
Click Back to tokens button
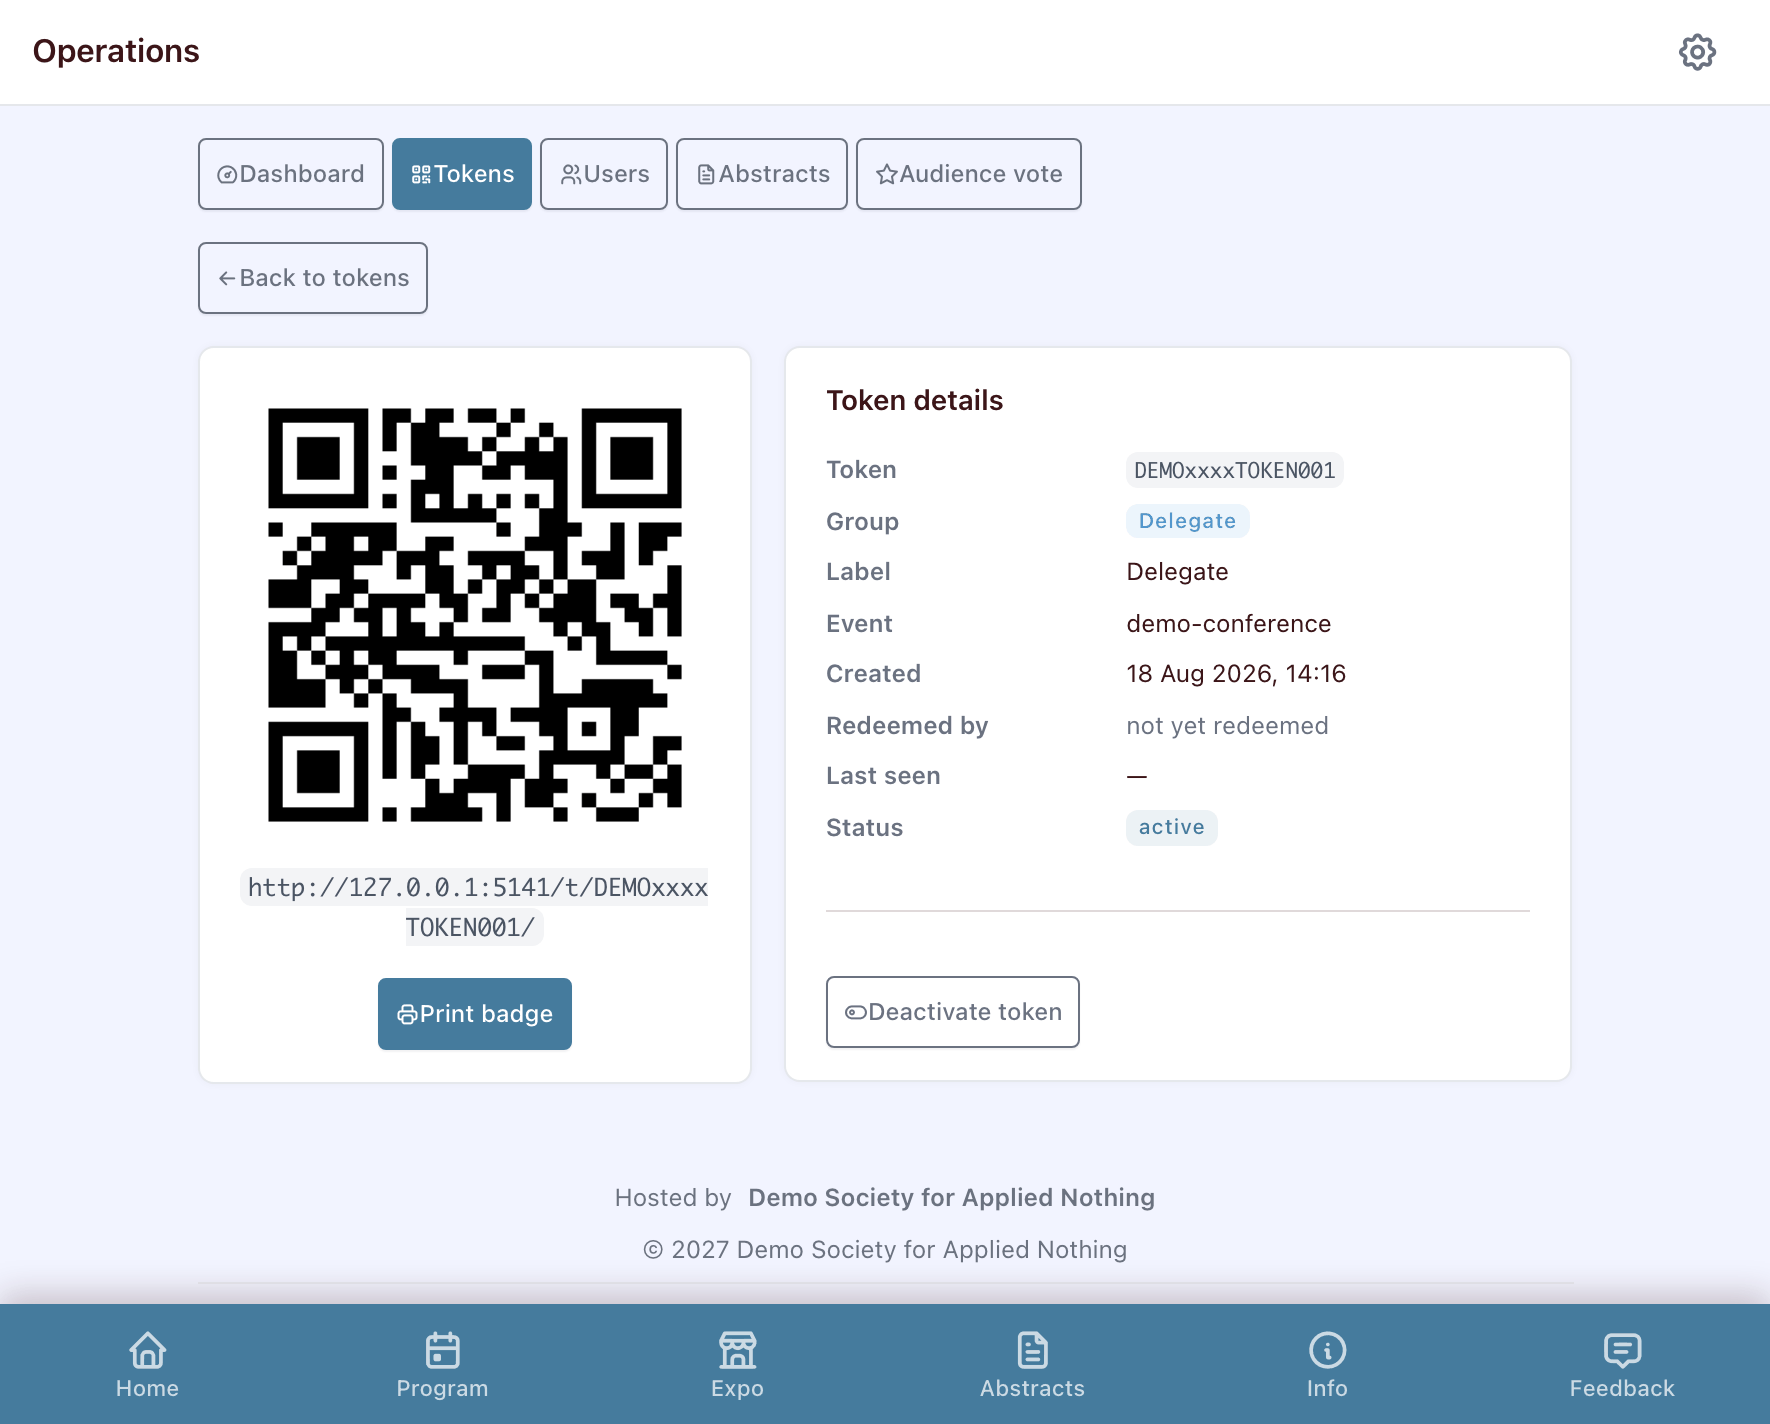tap(313, 278)
